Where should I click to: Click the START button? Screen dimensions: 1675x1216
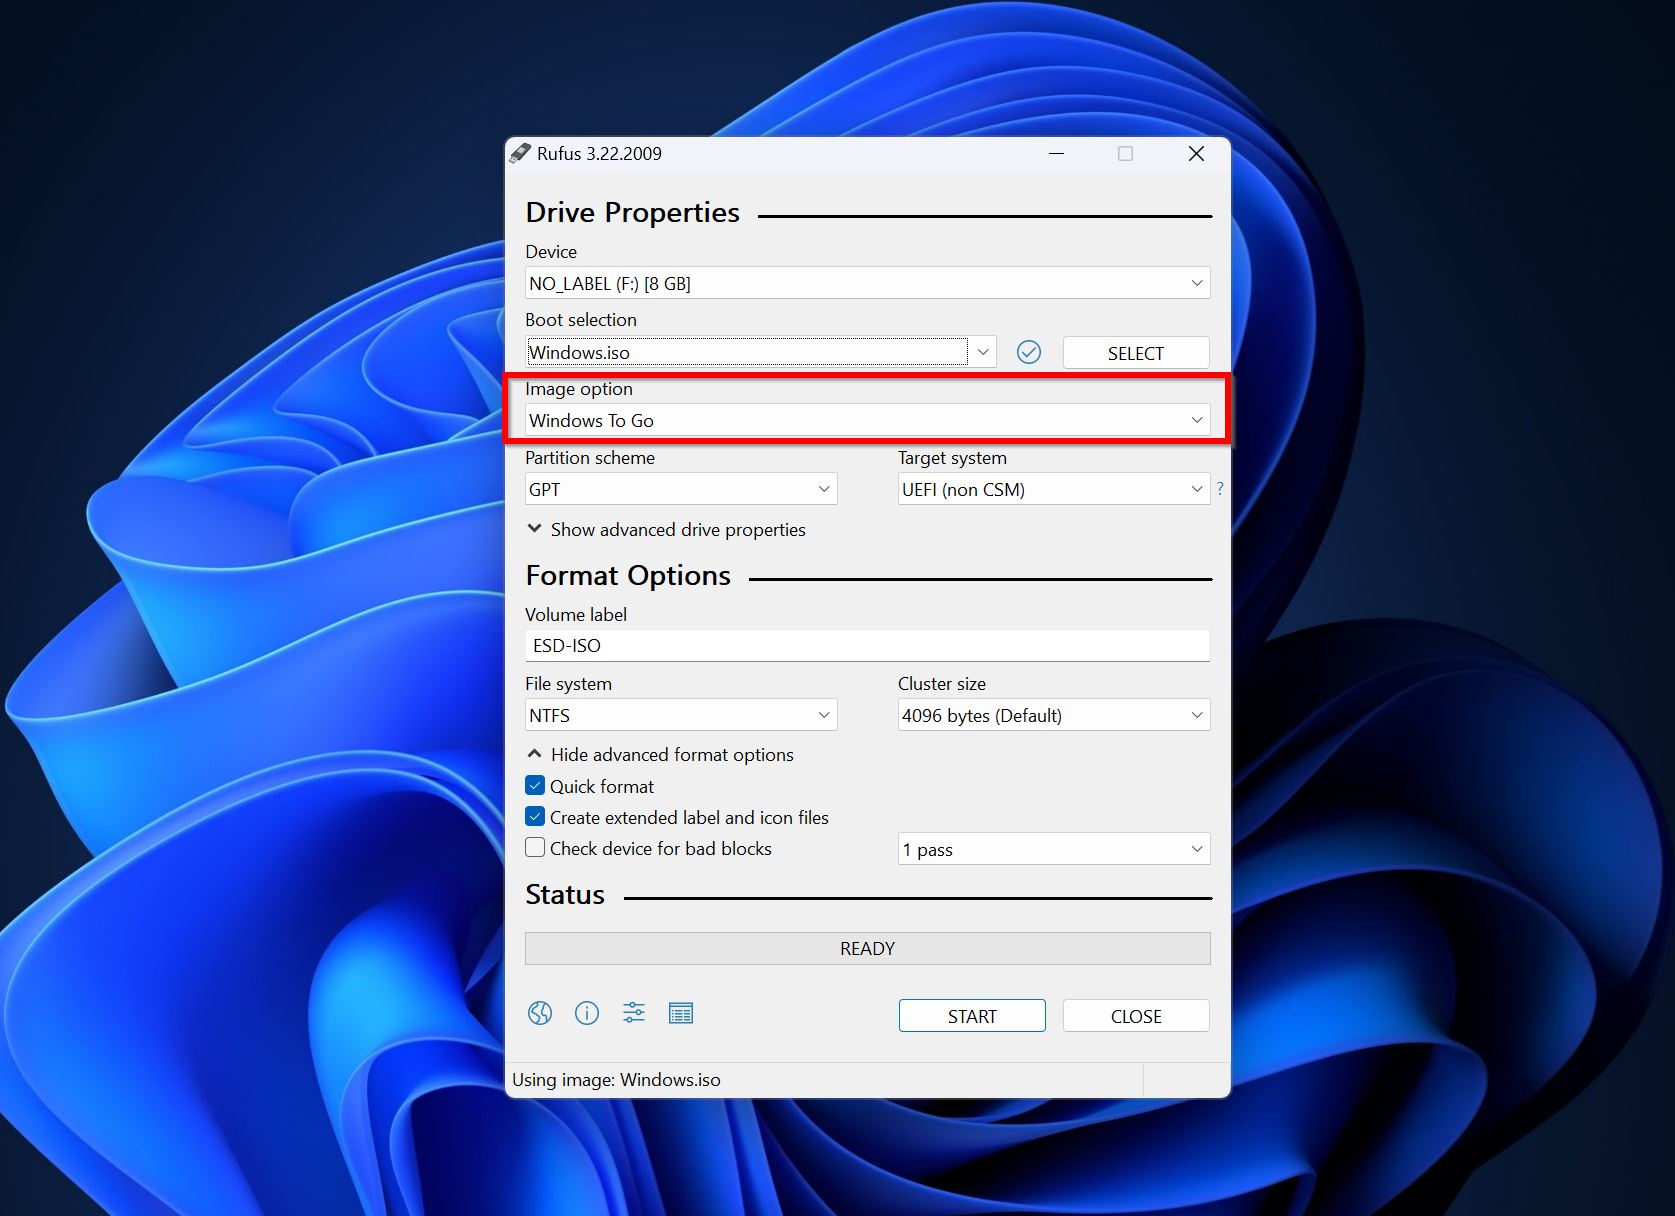click(x=972, y=1016)
